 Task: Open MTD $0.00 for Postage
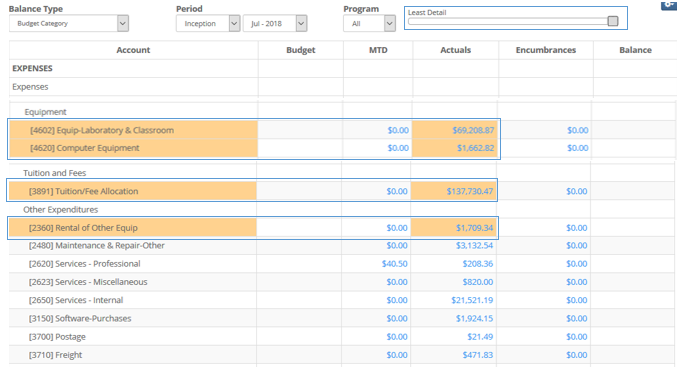point(397,337)
